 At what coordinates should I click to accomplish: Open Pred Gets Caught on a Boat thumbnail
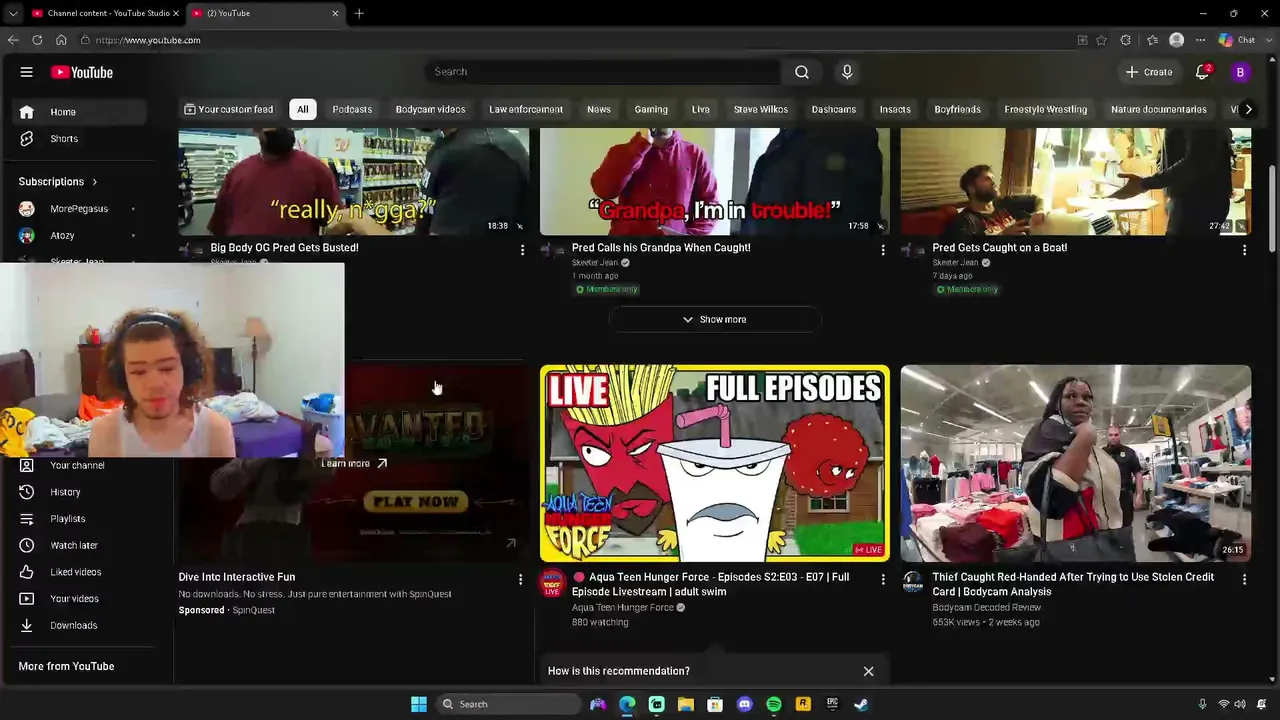[1076, 181]
